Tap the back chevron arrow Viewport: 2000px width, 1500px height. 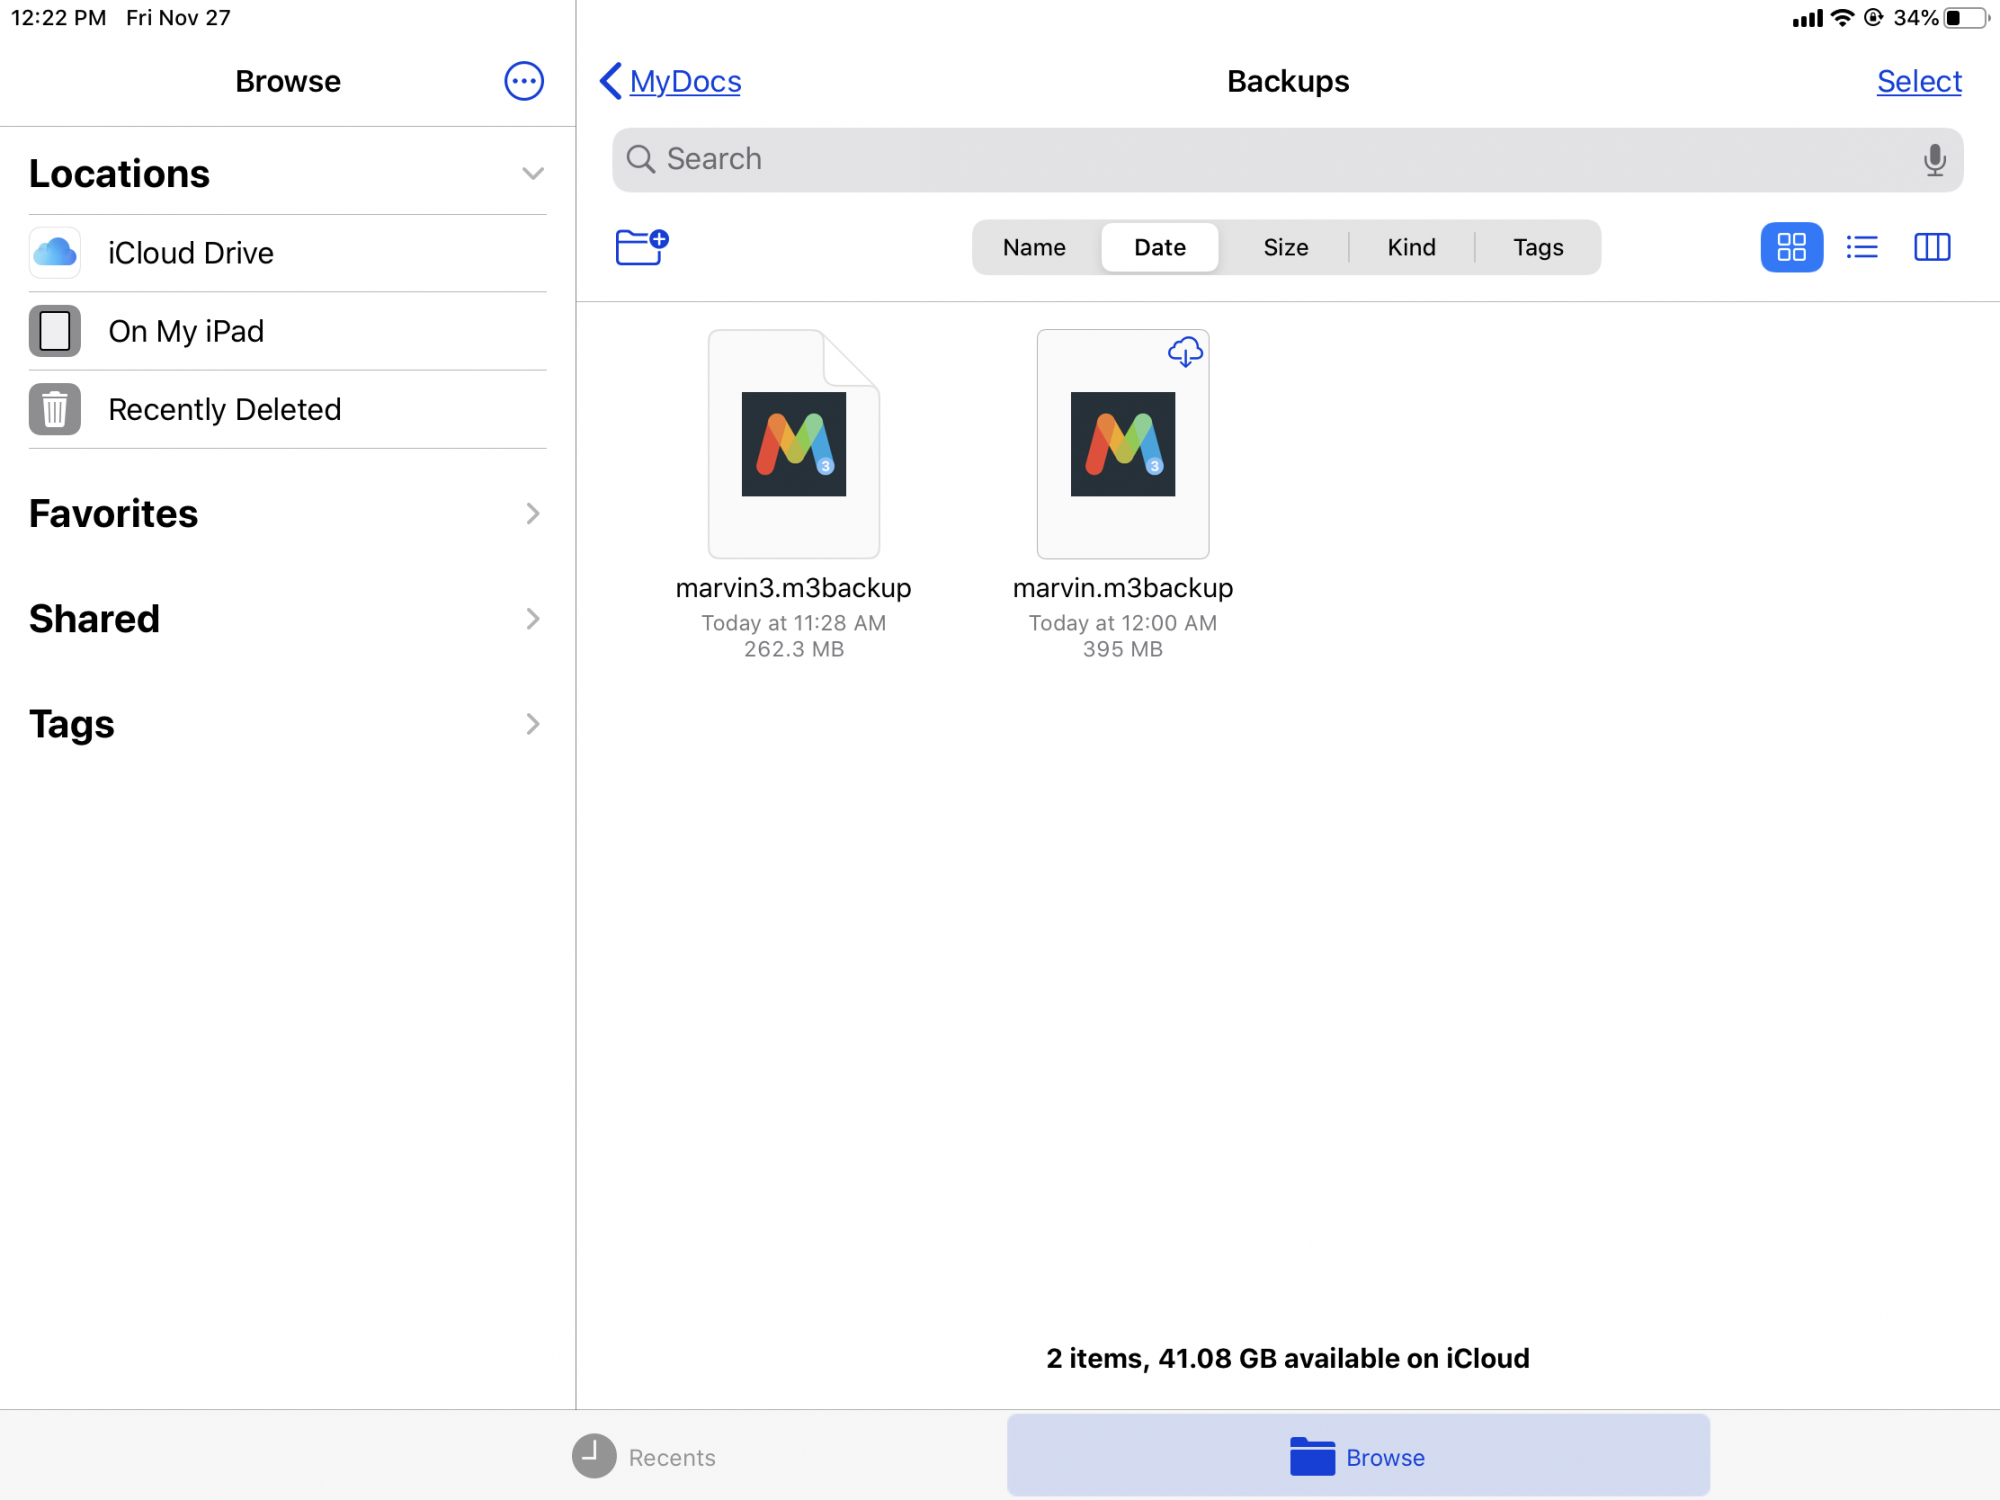click(x=610, y=81)
